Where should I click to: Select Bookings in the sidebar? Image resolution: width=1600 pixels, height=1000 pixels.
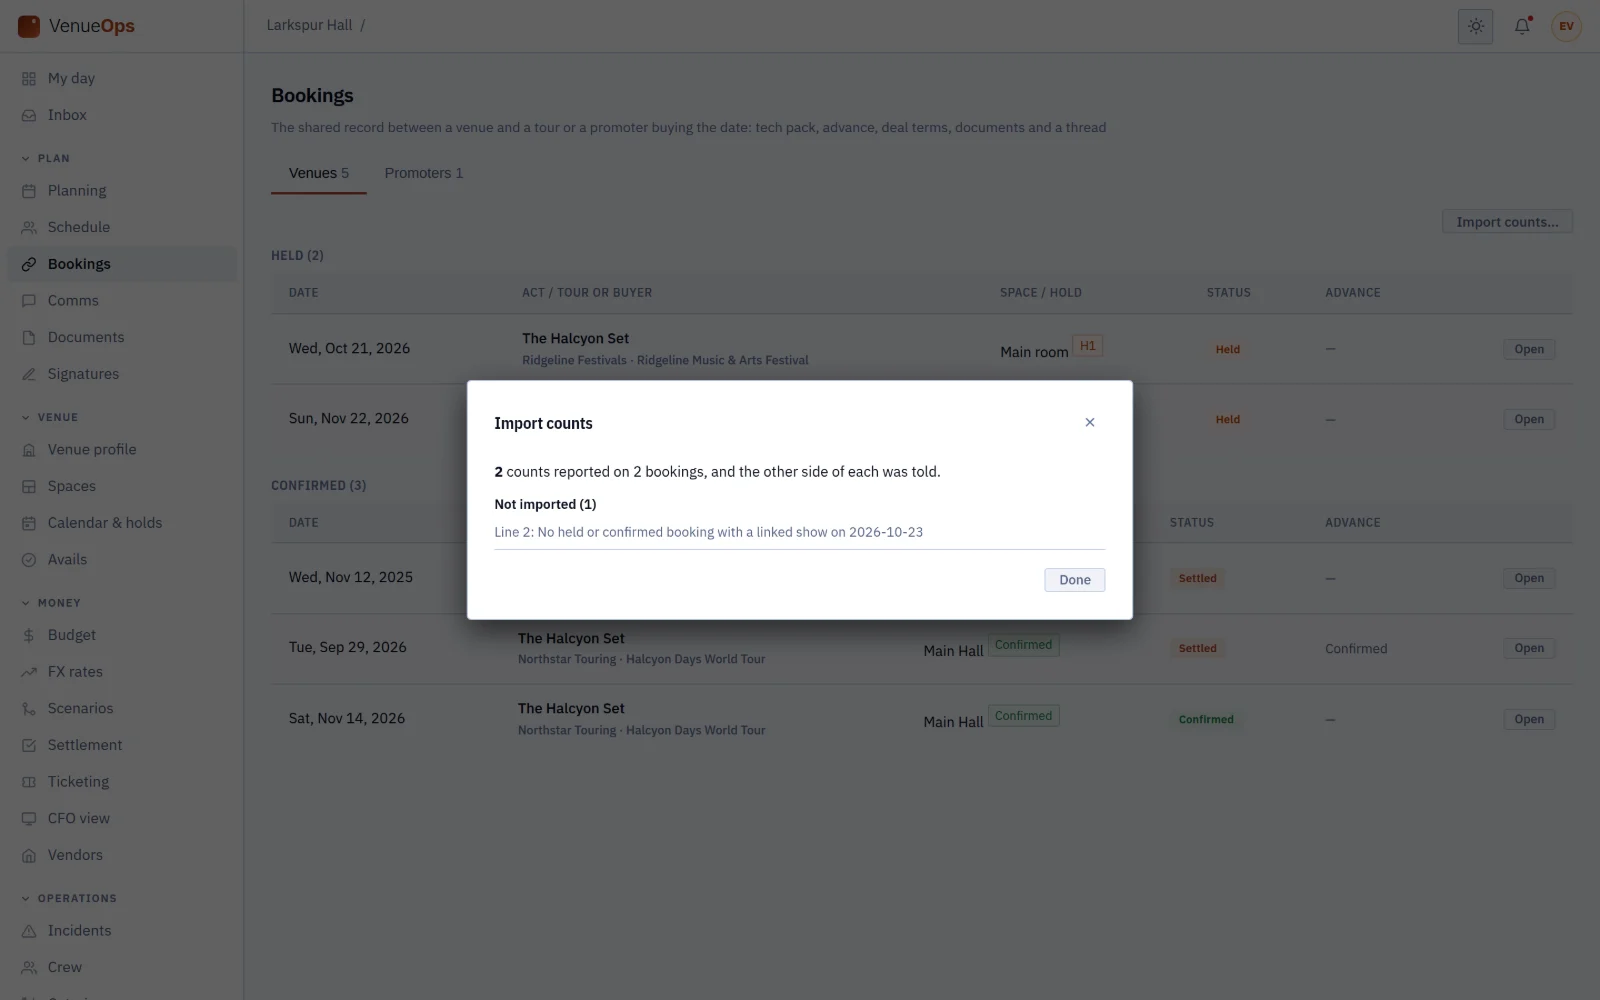123,264
